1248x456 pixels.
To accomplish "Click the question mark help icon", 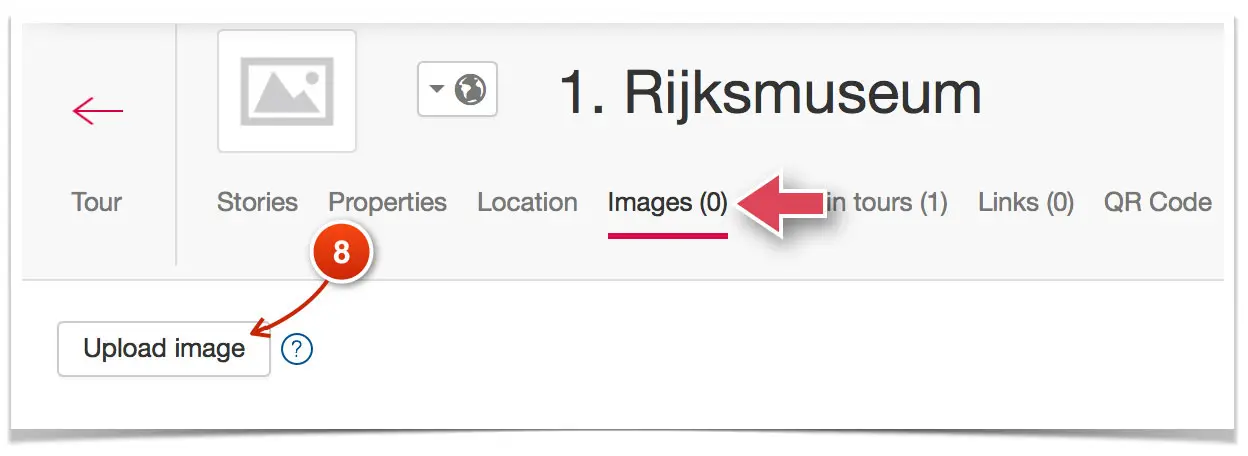I will (x=297, y=349).
